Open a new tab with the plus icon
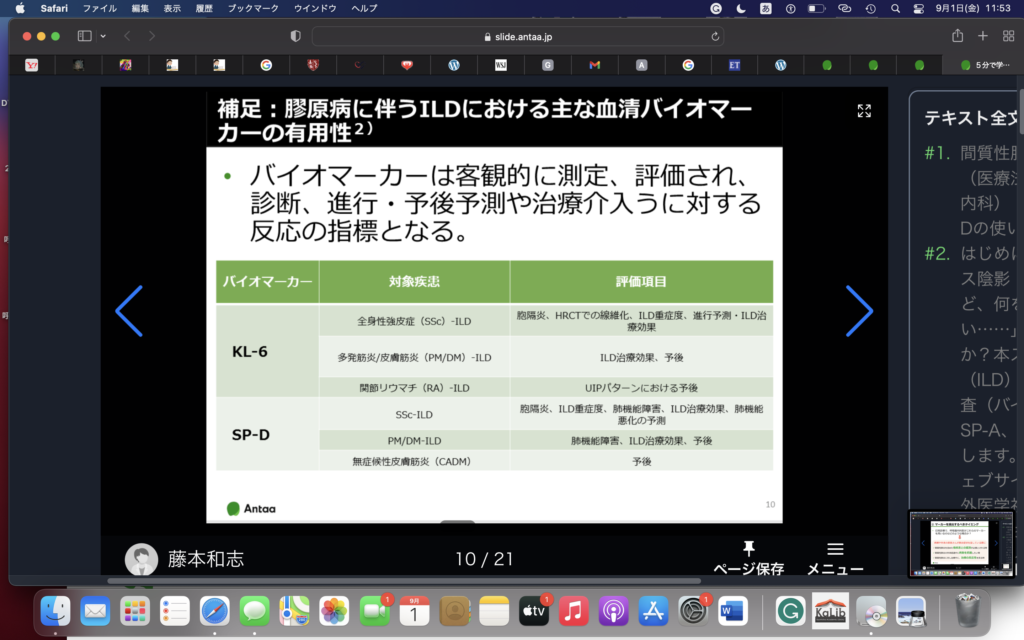The image size is (1024, 640). click(x=983, y=36)
